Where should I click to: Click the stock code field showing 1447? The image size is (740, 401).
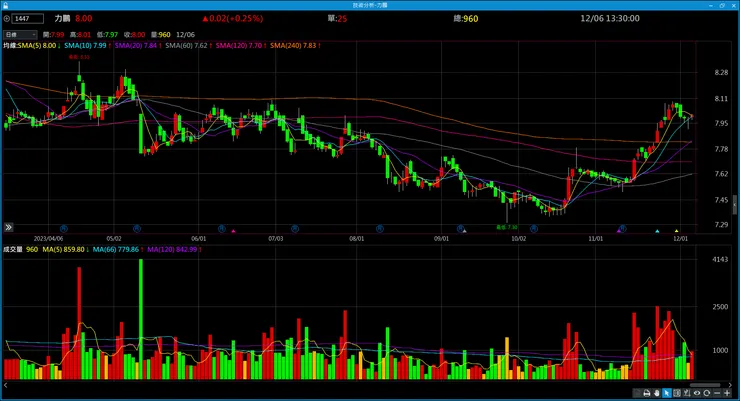click(x=28, y=18)
